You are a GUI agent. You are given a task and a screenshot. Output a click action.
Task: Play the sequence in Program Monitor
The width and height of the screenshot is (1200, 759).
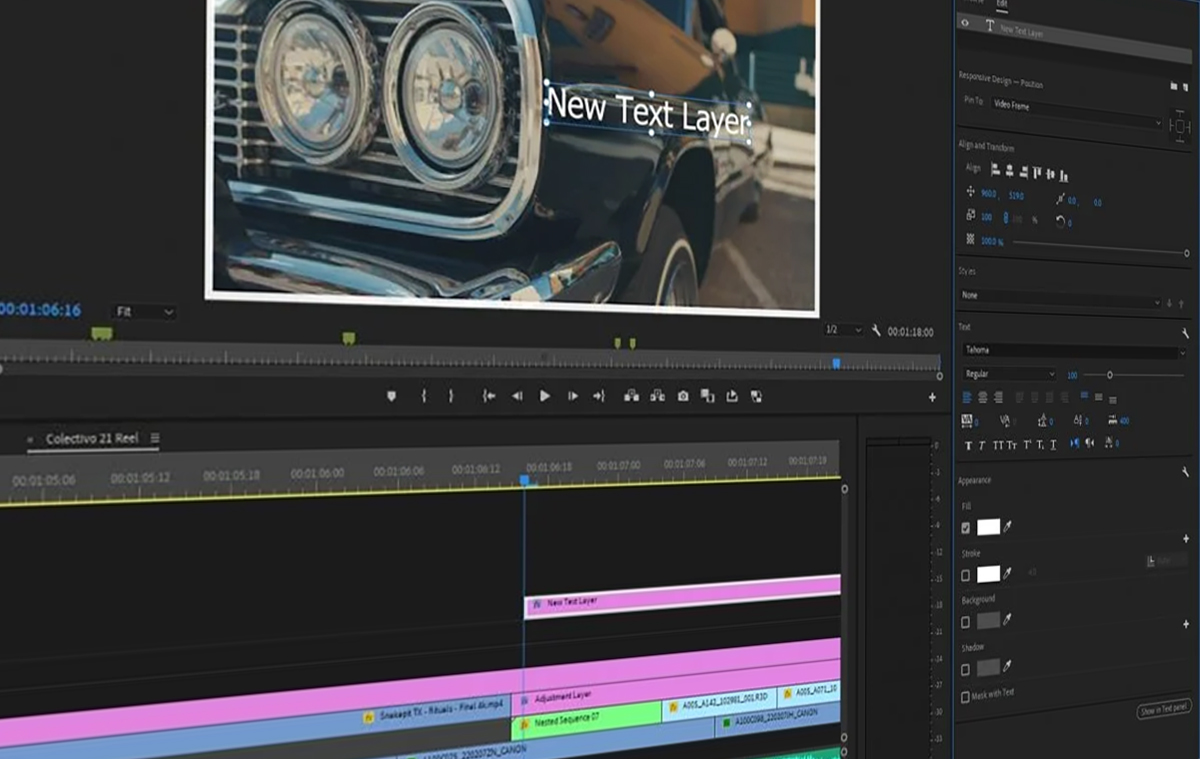pos(545,396)
